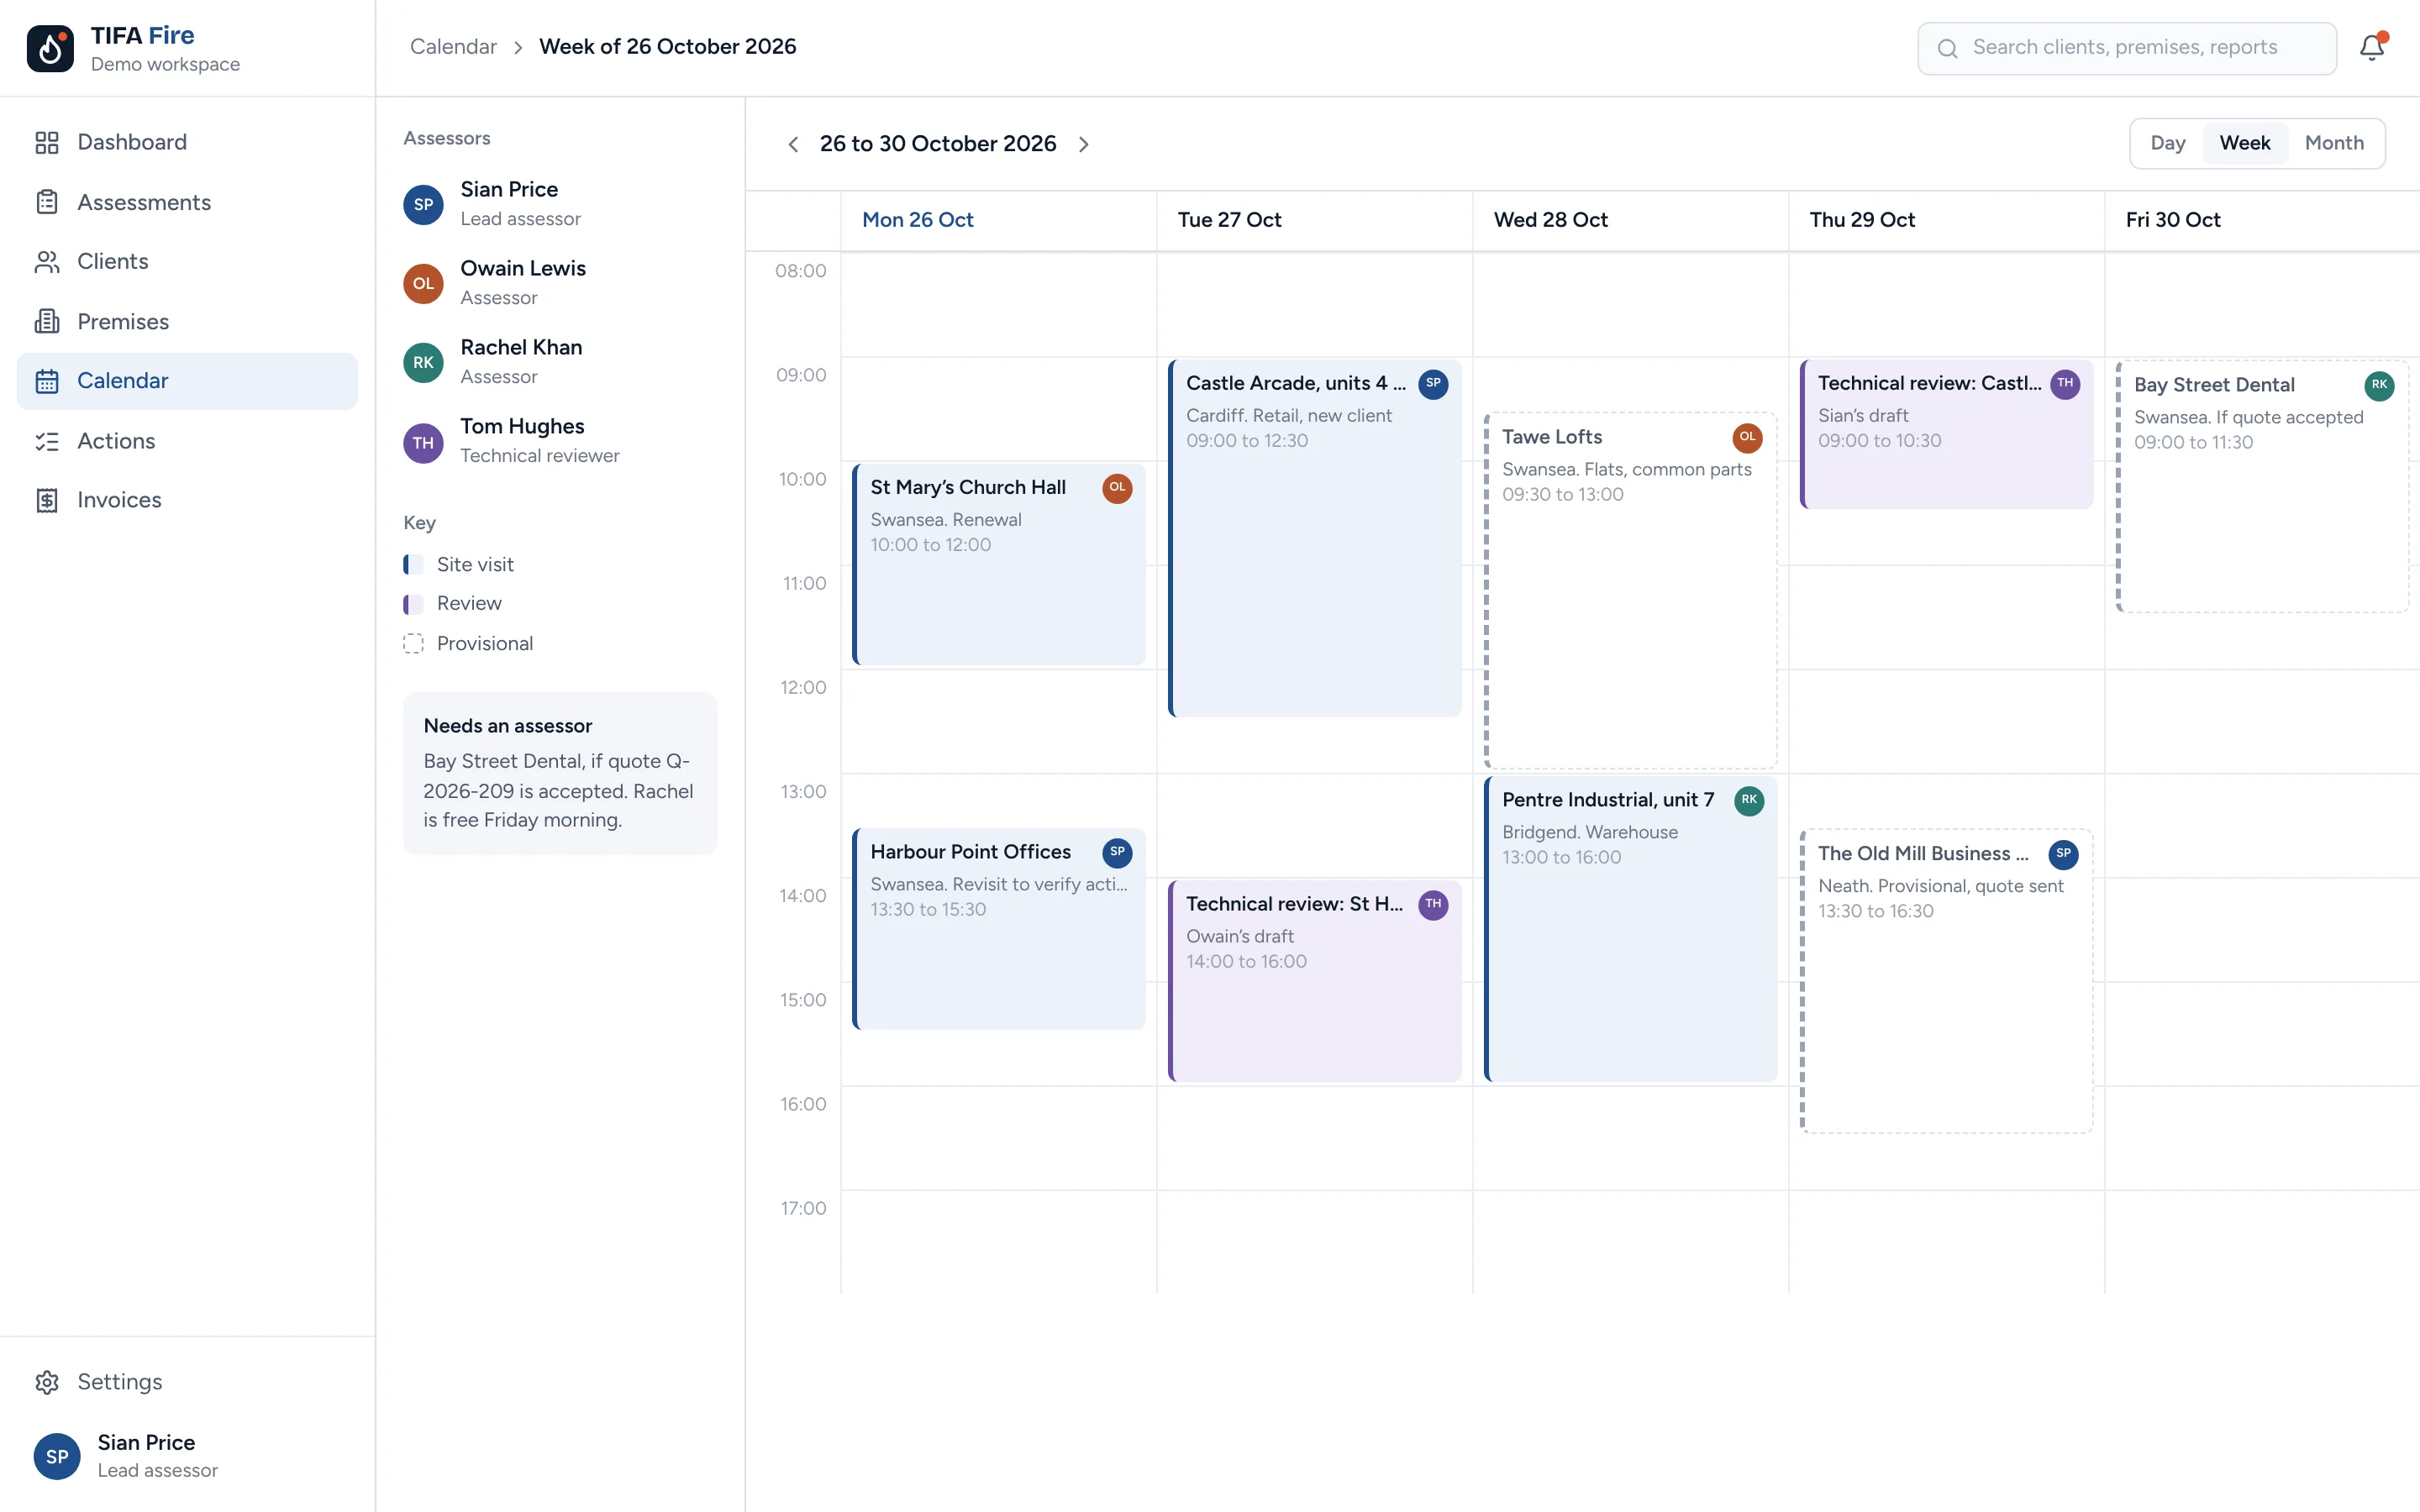Click RK avatar on Pentre Industrial

1748,800
